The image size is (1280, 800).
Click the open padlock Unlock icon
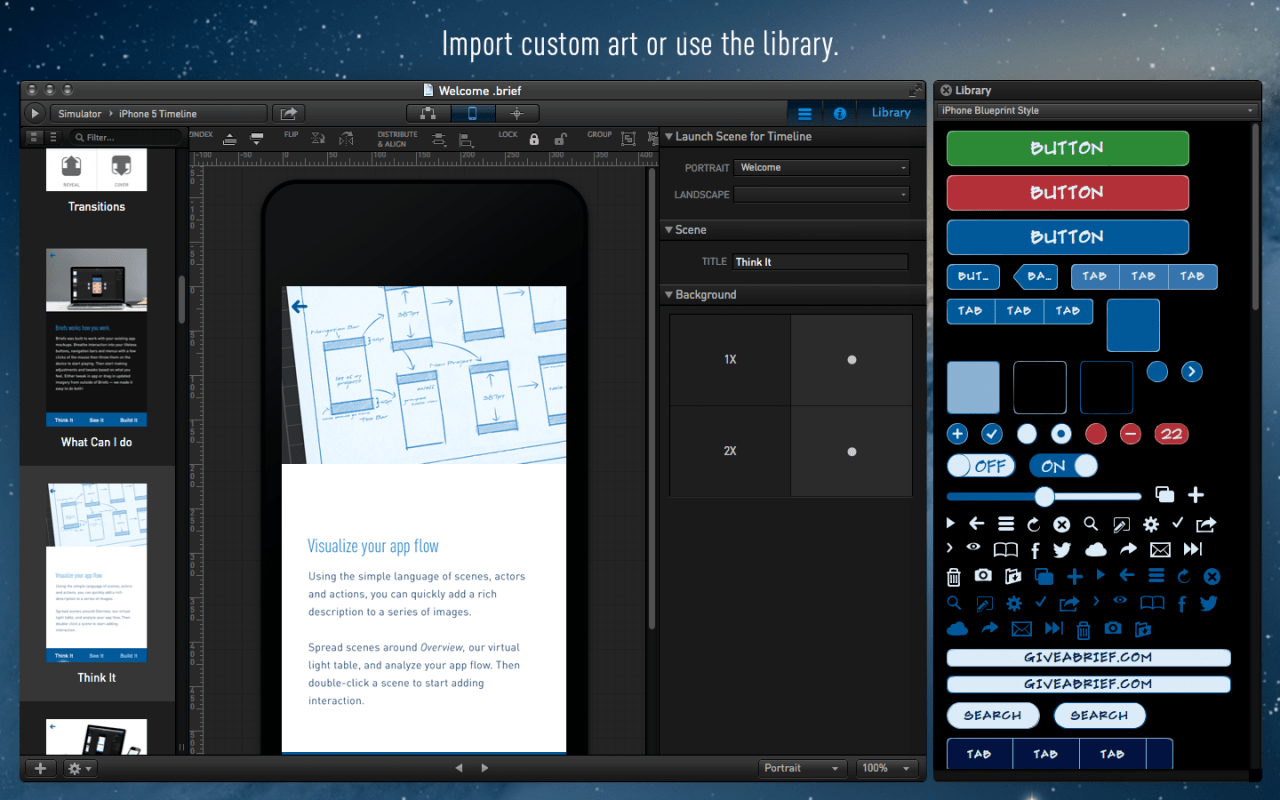click(561, 140)
